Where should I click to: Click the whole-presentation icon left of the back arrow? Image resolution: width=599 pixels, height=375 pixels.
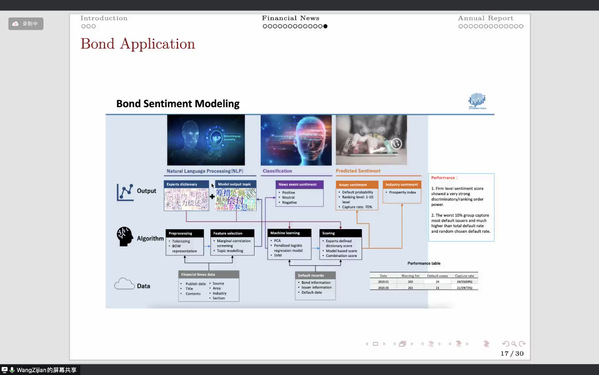[x=486, y=344]
